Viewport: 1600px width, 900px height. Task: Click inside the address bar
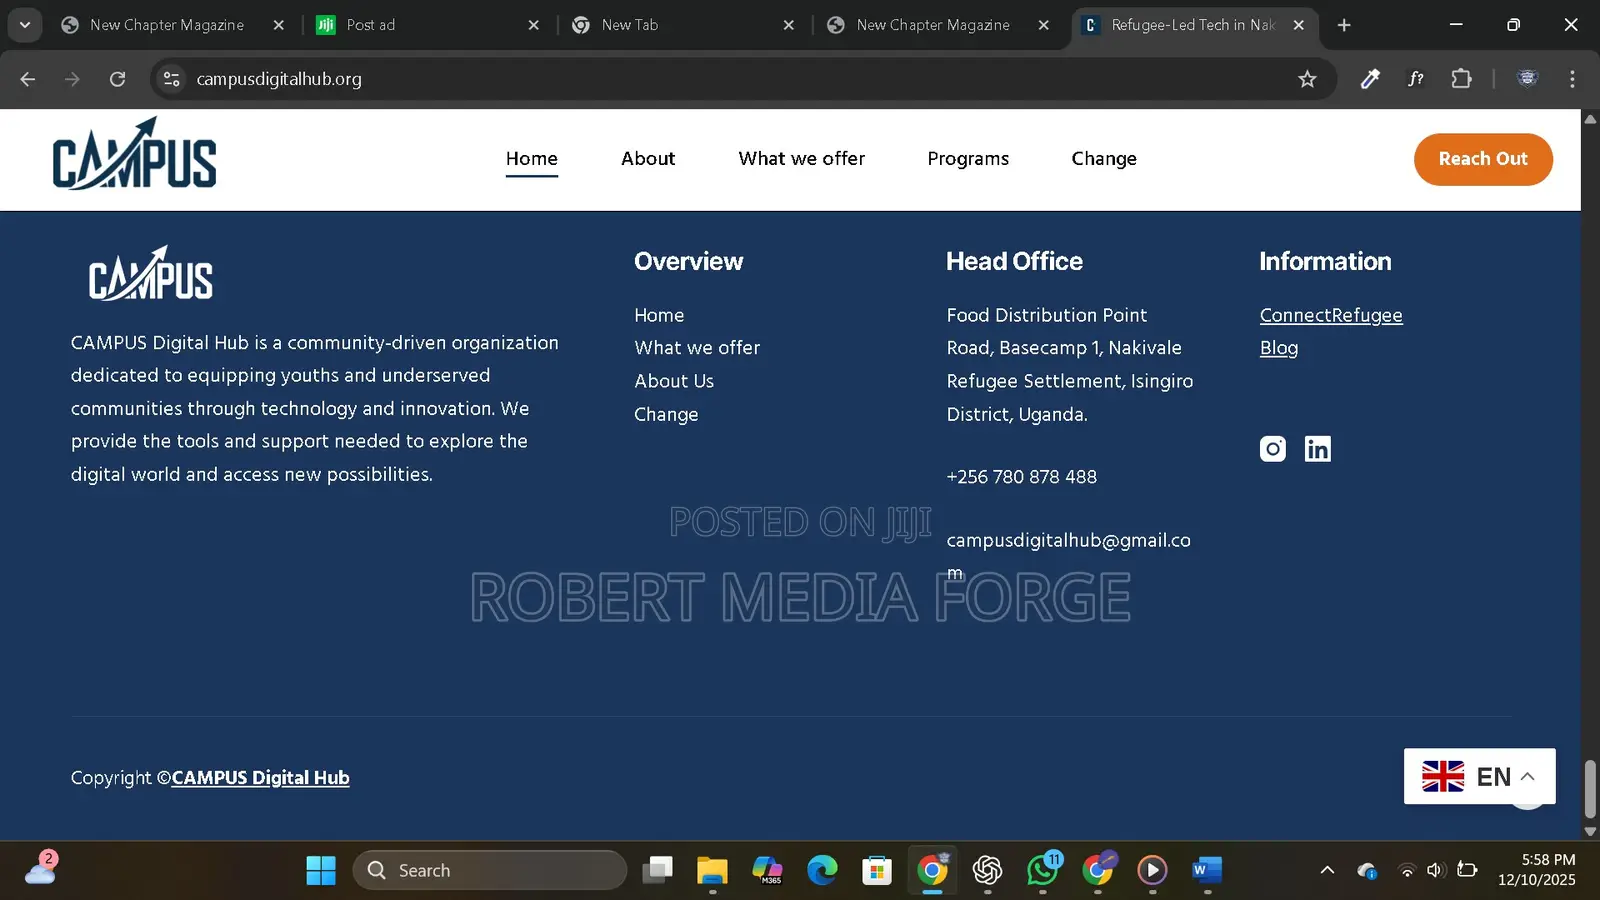[700, 79]
